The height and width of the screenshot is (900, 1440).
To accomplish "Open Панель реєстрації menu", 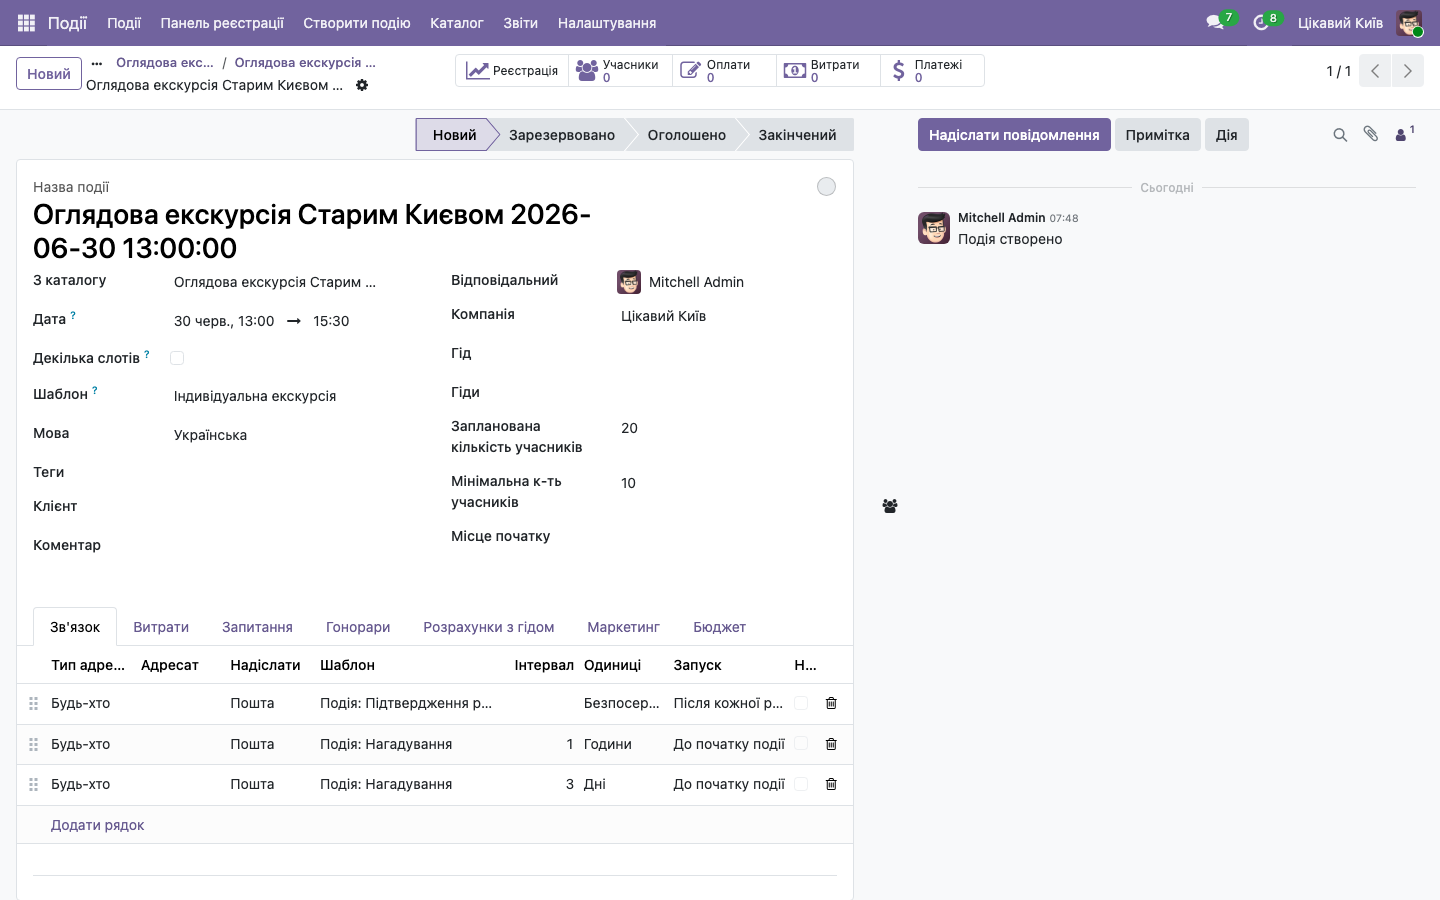I will (222, 22).
